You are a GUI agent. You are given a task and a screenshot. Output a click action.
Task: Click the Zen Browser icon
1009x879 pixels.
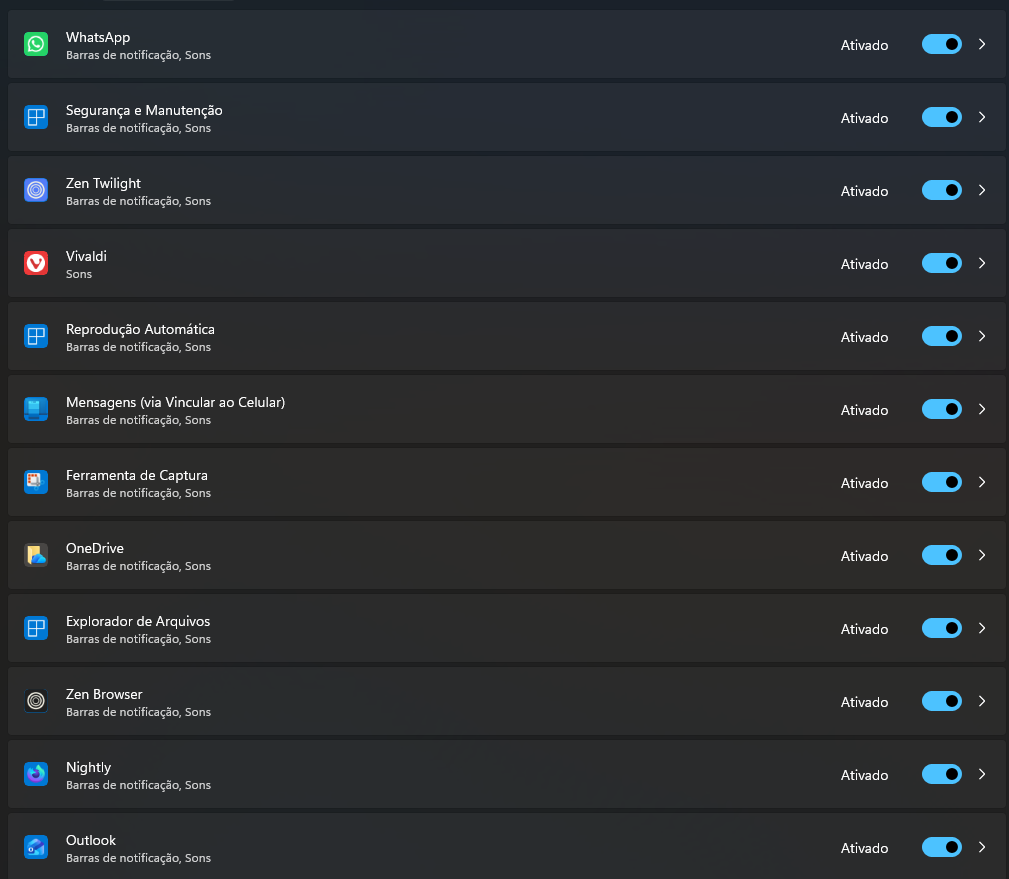(x=36, y=701)
